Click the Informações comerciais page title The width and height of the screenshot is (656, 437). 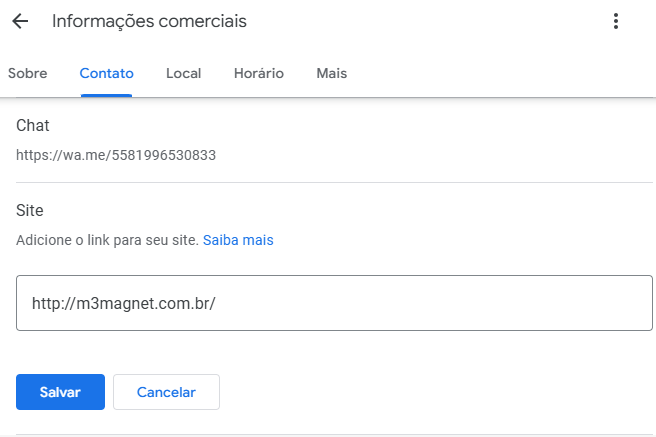coord(149,21)
